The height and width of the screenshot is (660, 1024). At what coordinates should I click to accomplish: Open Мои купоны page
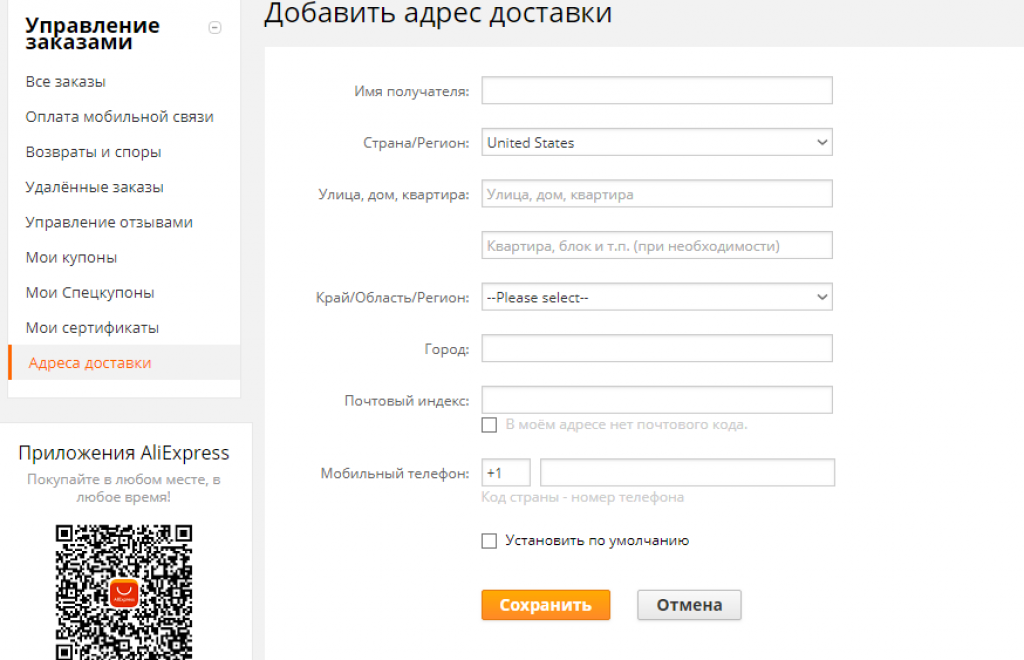coord(71,258)
